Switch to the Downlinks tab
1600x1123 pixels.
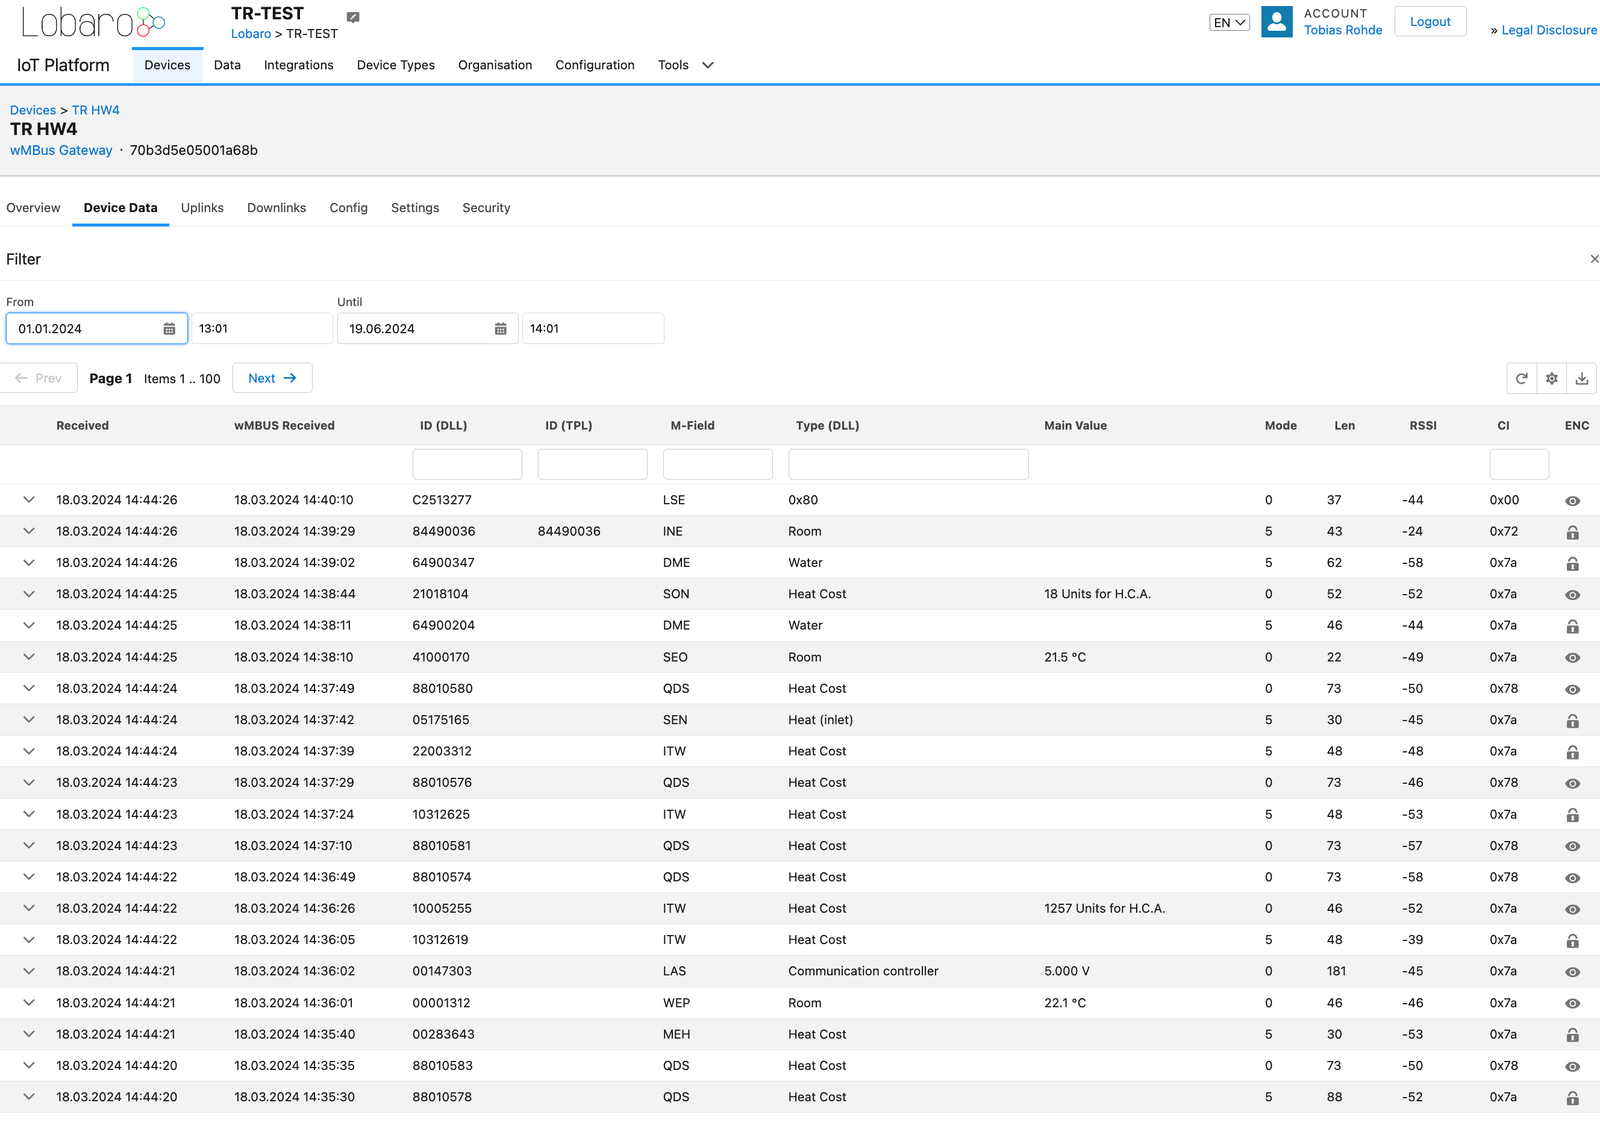[x=277, y=208]
